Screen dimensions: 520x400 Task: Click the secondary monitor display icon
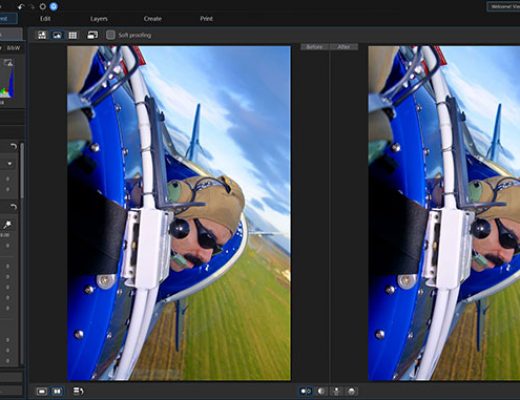(x=92, y=35)
